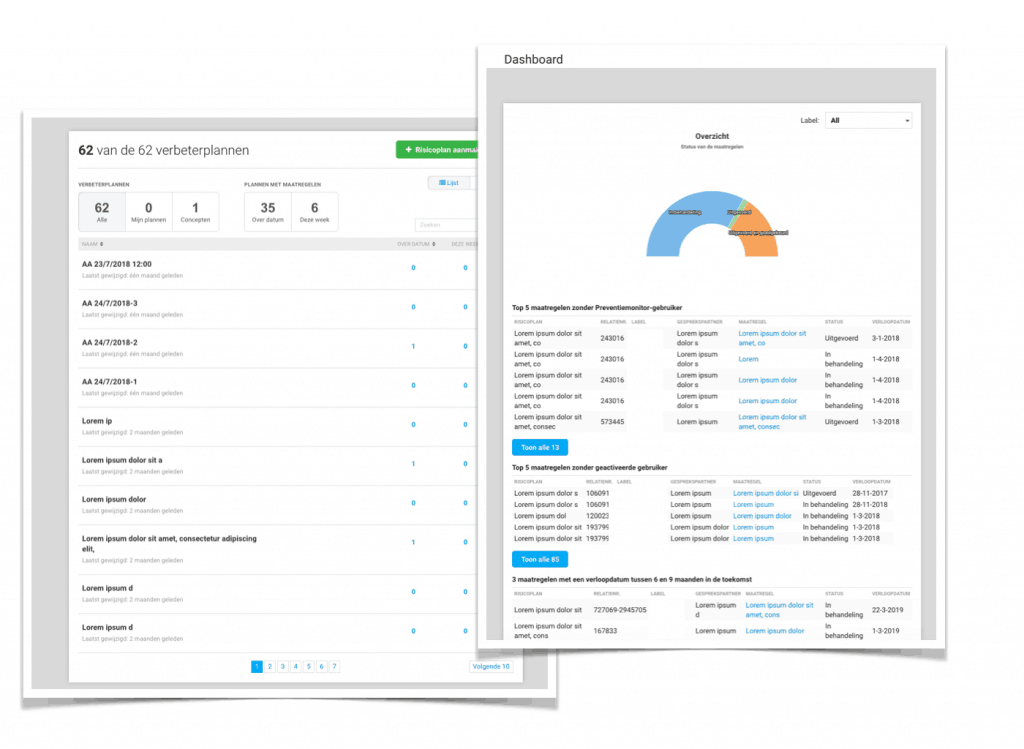This screenshot has width=1024, height=749.
Task: Sort the list by Over datum column
Action: (415, 243)
